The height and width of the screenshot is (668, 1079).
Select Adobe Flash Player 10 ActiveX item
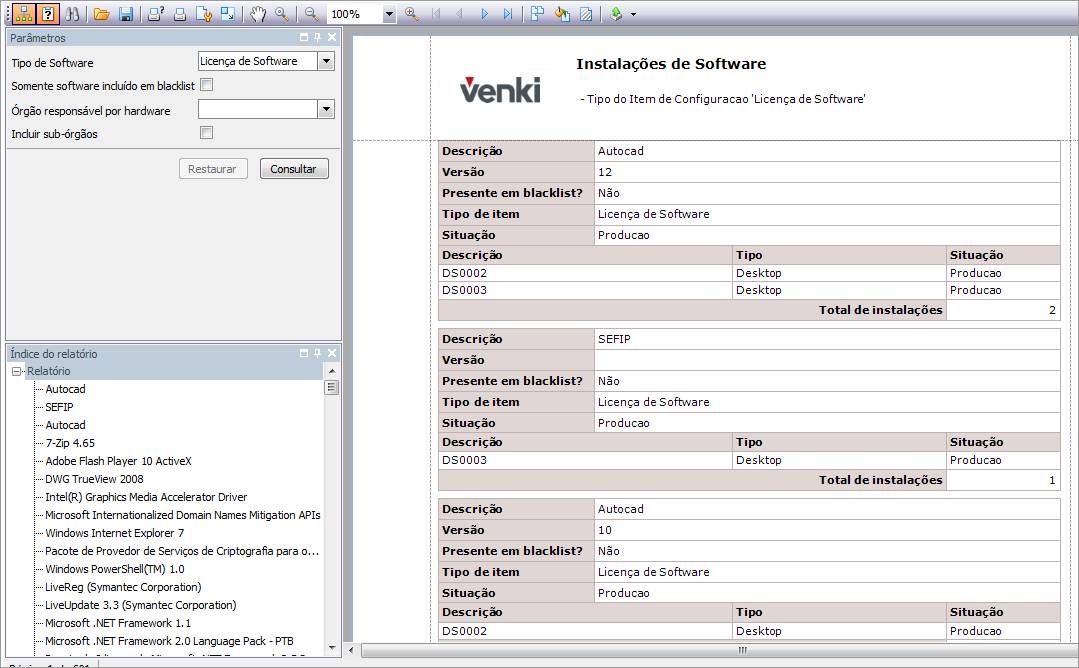(x=118, y=461)
